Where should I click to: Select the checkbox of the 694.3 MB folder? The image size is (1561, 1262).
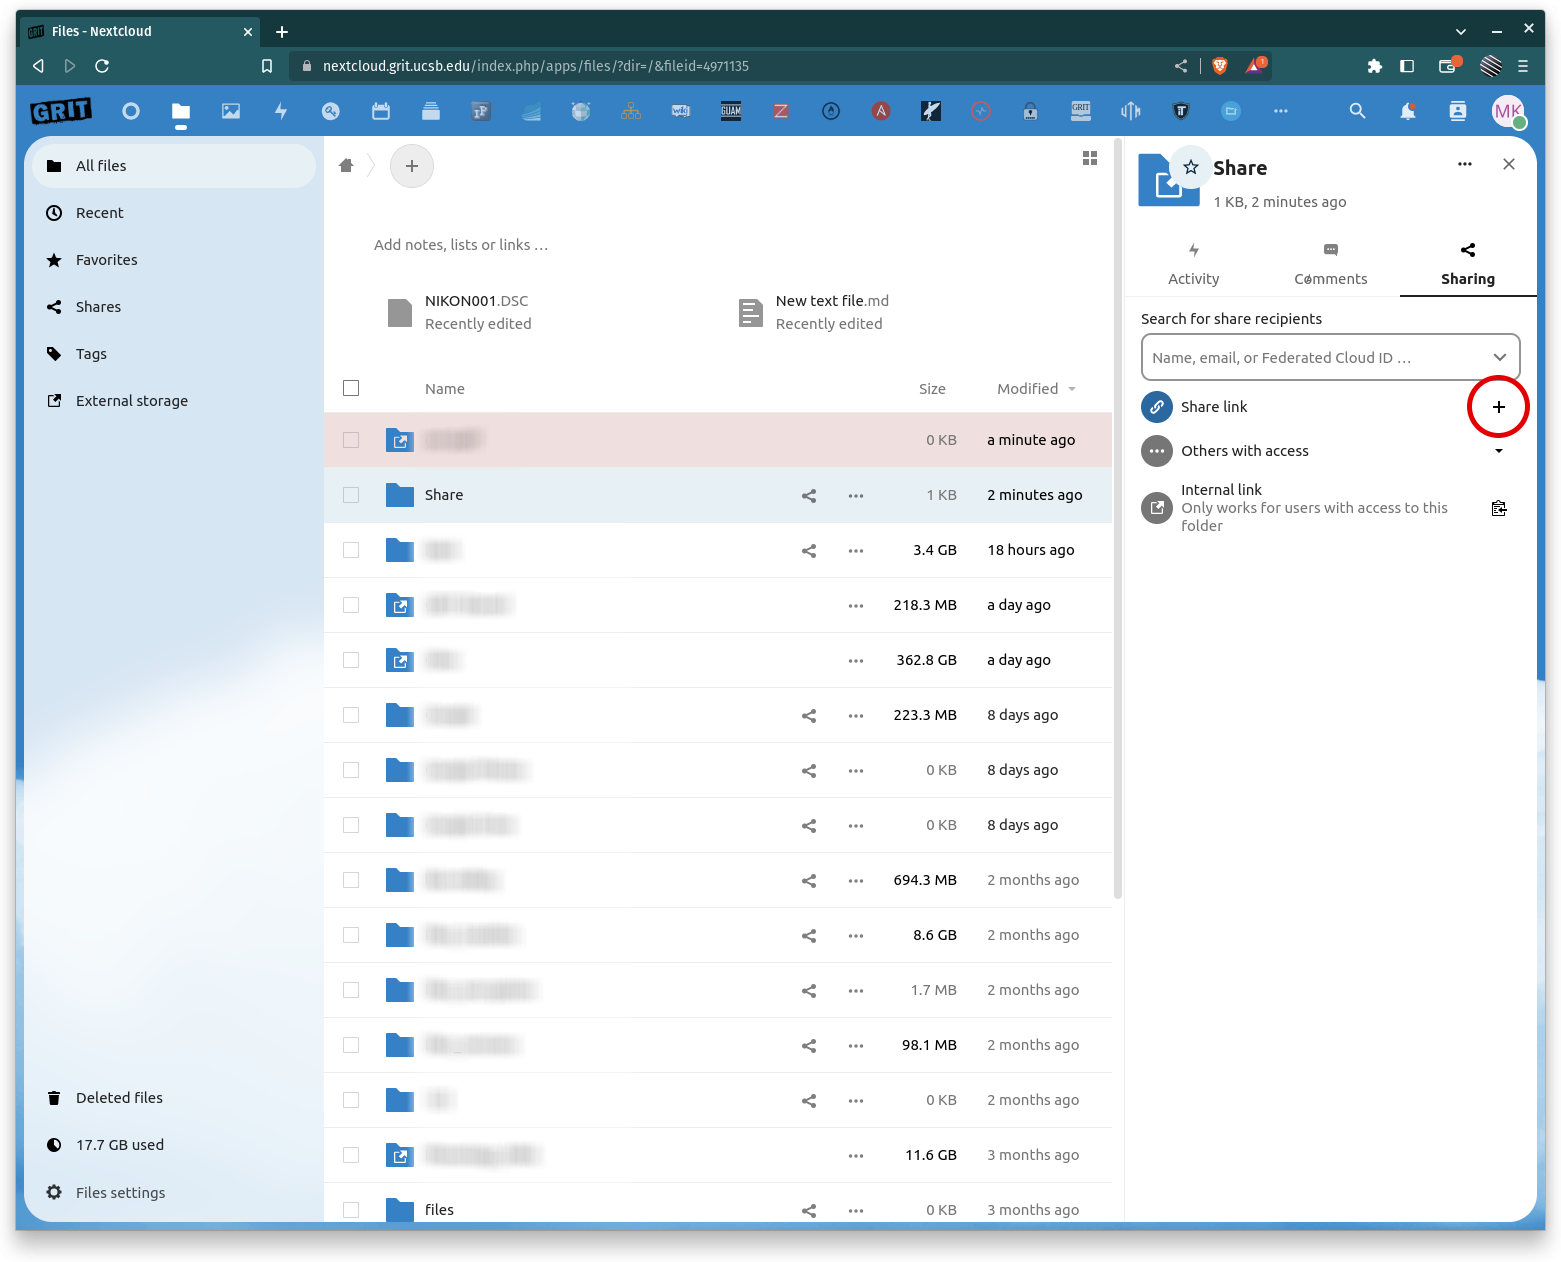pos(351,880)
